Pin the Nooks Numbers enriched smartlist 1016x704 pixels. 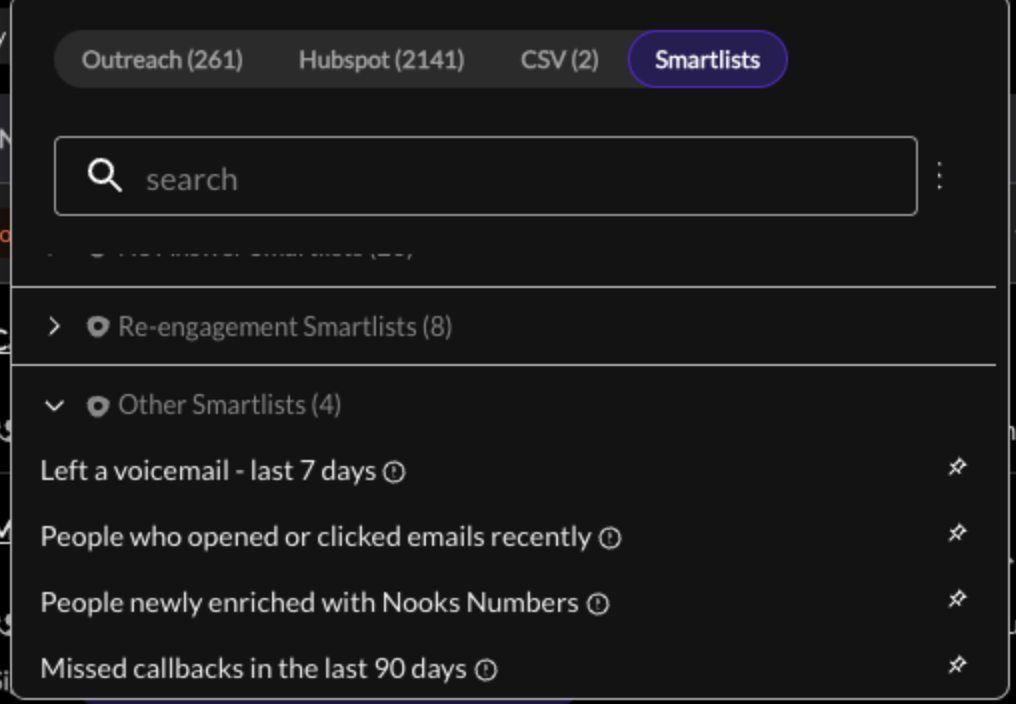[x=957, y=598]
